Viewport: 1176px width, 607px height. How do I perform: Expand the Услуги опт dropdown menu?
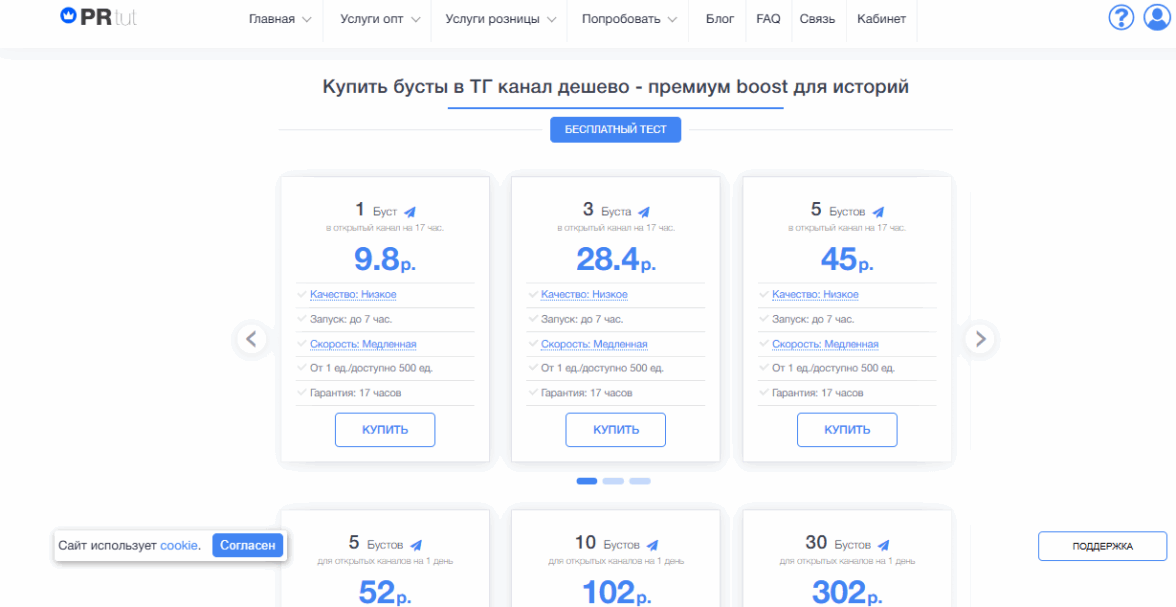click(380, 19)
